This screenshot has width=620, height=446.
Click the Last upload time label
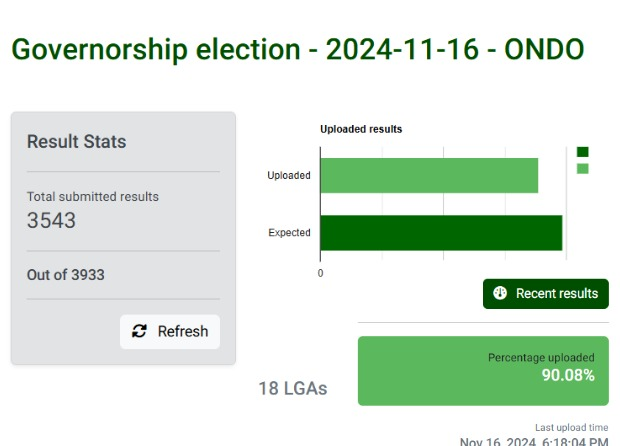coord(572,427)
